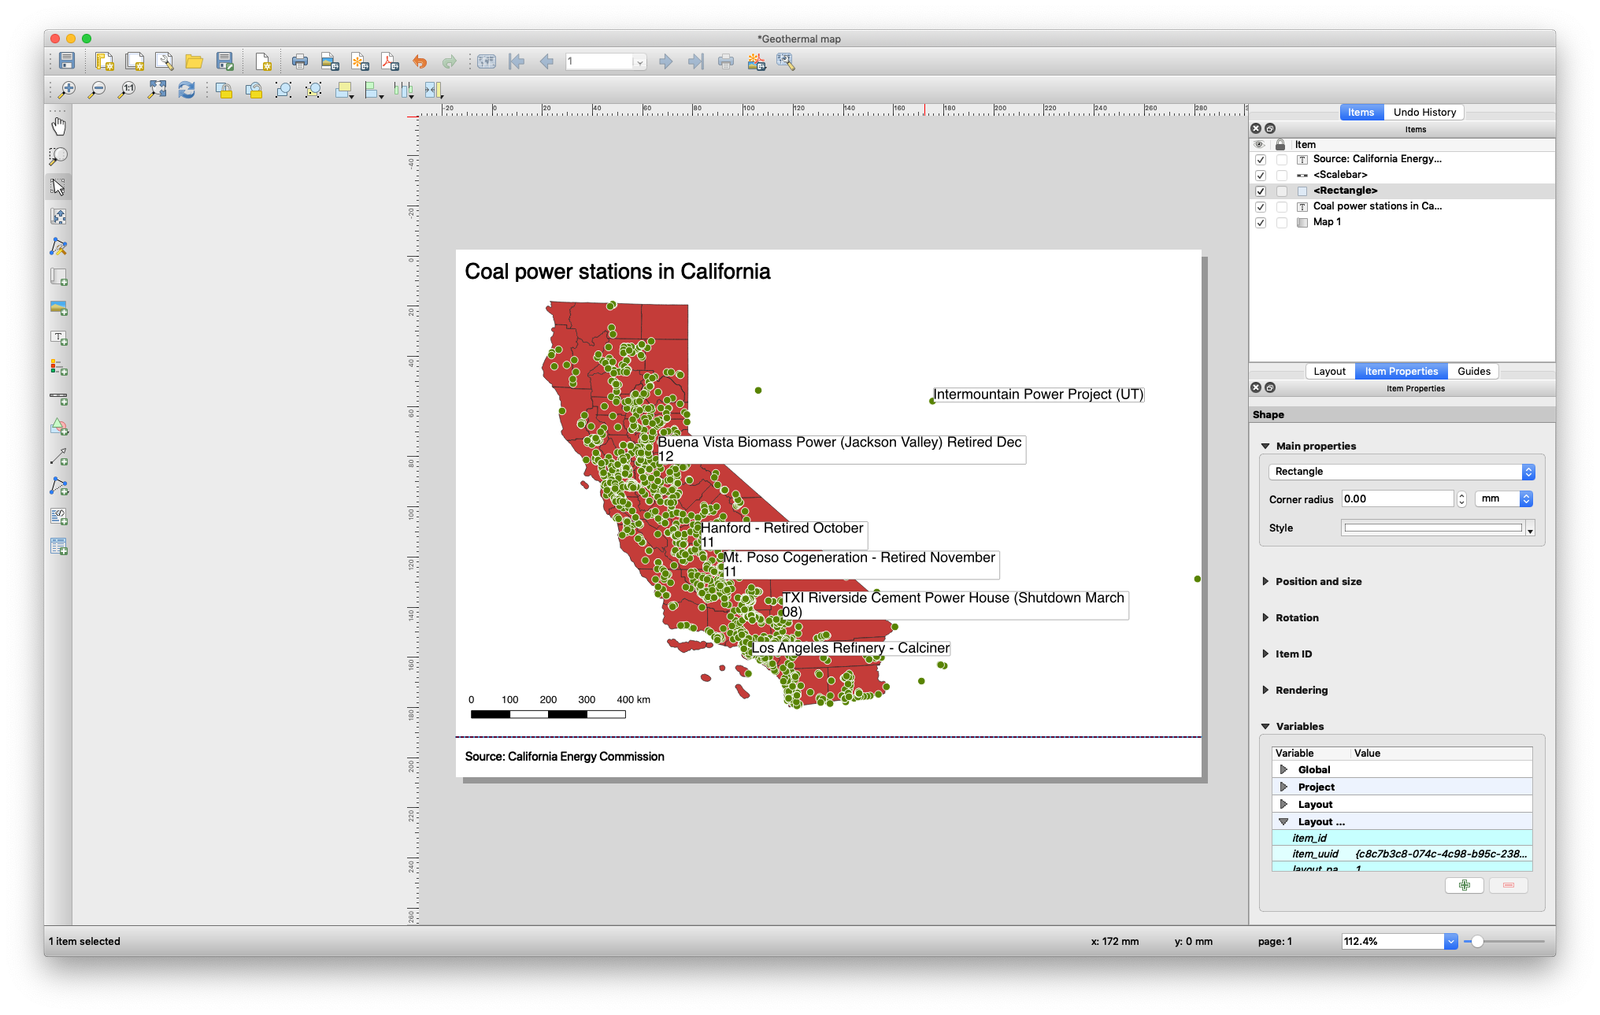
Task: Choose the Add Shape tool
Action: click(x=59, y=427)
